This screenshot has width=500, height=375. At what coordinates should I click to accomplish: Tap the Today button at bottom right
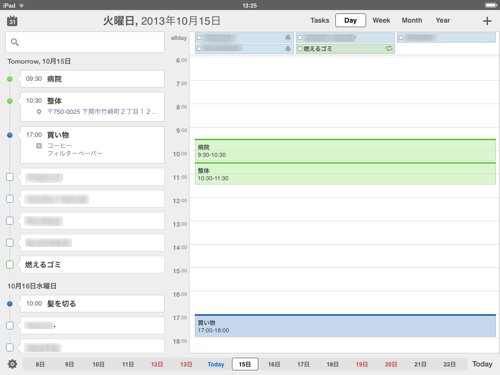[x=482, y=364]
